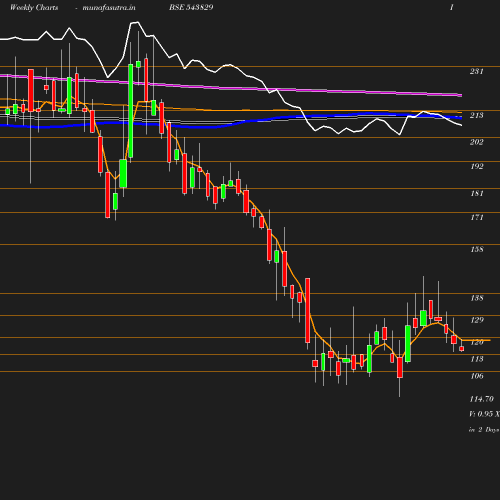
Task: Select the 114.70 last price value
Action: (x=481, y=399)
